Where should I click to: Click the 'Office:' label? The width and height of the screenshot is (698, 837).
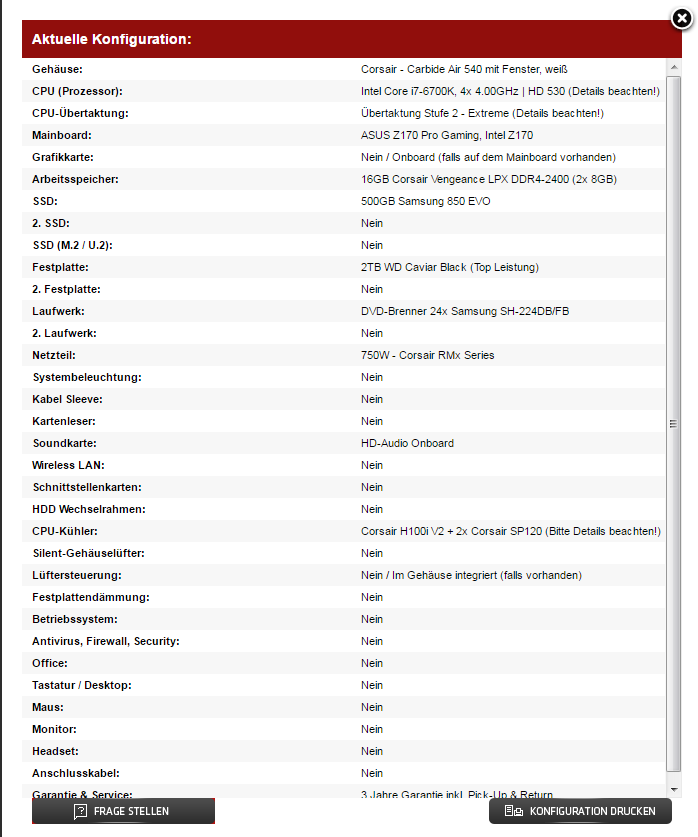[x=50, y=663]
